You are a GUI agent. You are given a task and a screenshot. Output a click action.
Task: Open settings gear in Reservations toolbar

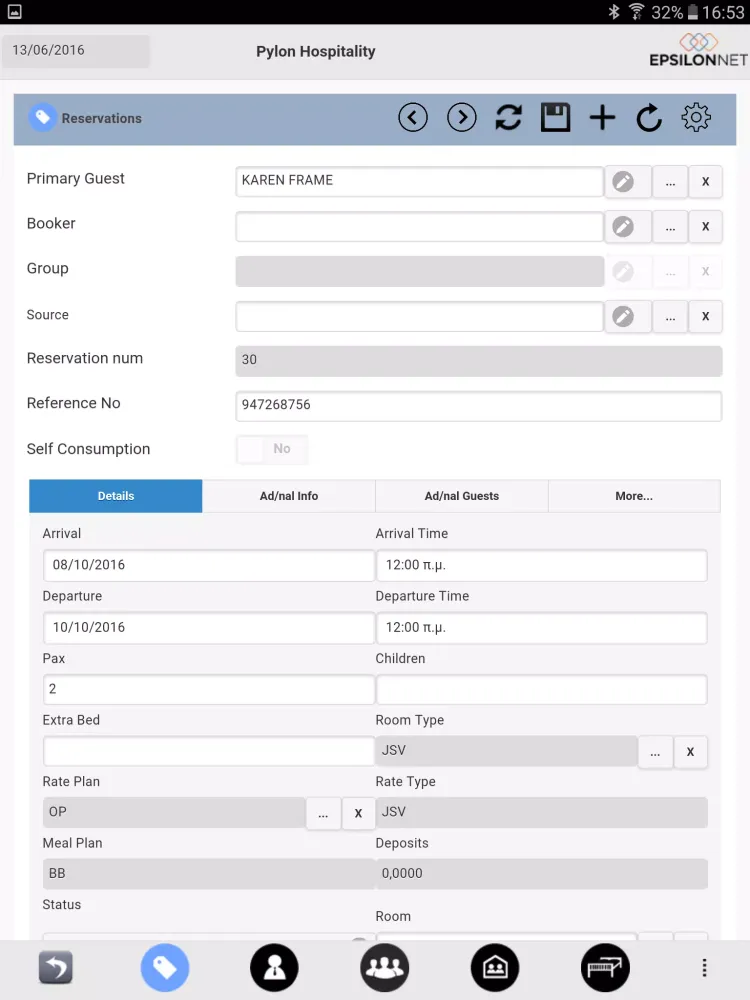coord(696,118)
